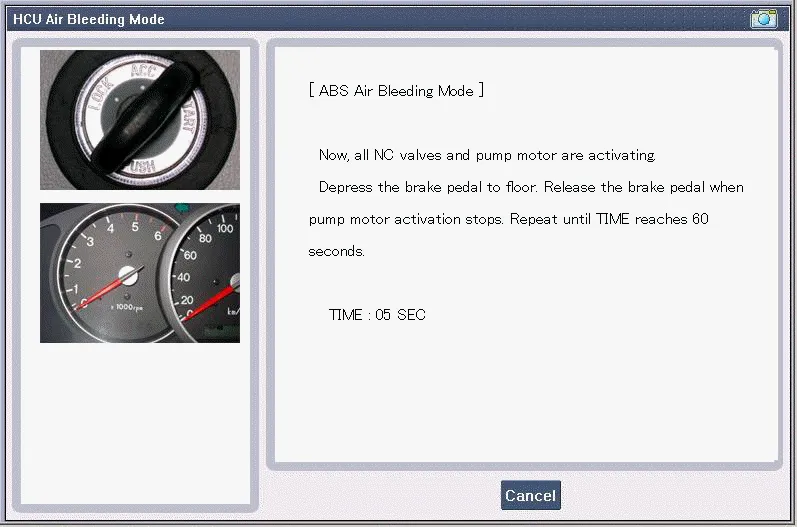This screenshot has width=797, height=527.
Task: Click the [ ABS Air Bleeding Mode ] heading
Action: point(396,90)
